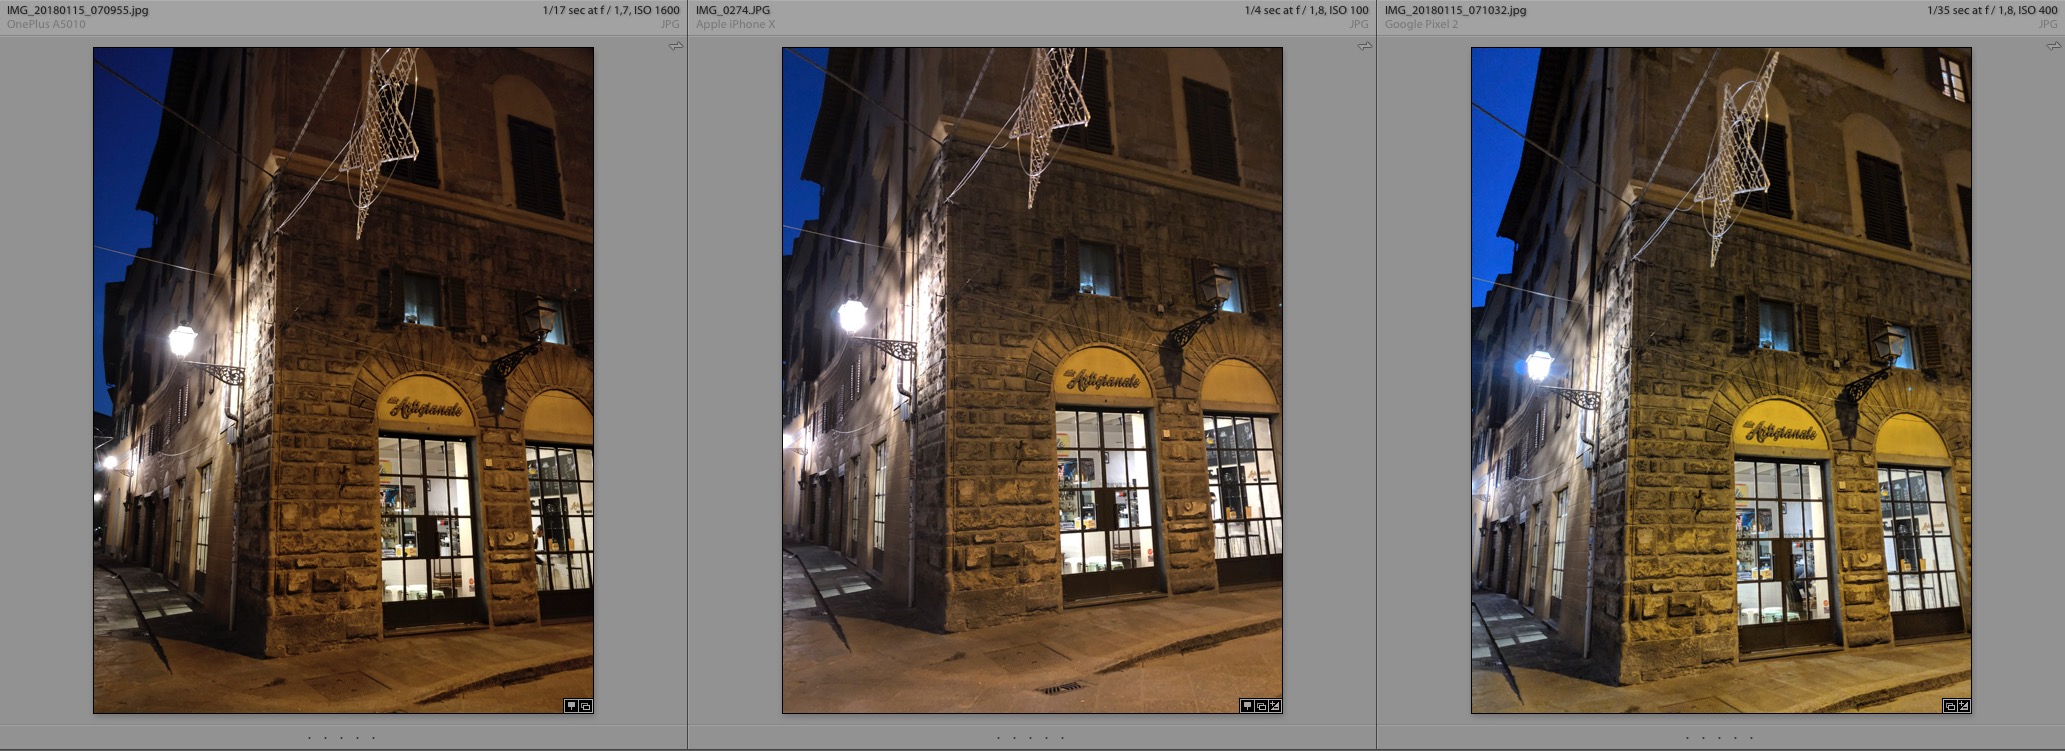This screenshot has height=751, width=2065.
Task: Set one-star rating under the iPhone X photo
Action: pyautogui.click(x=998, y=738)
